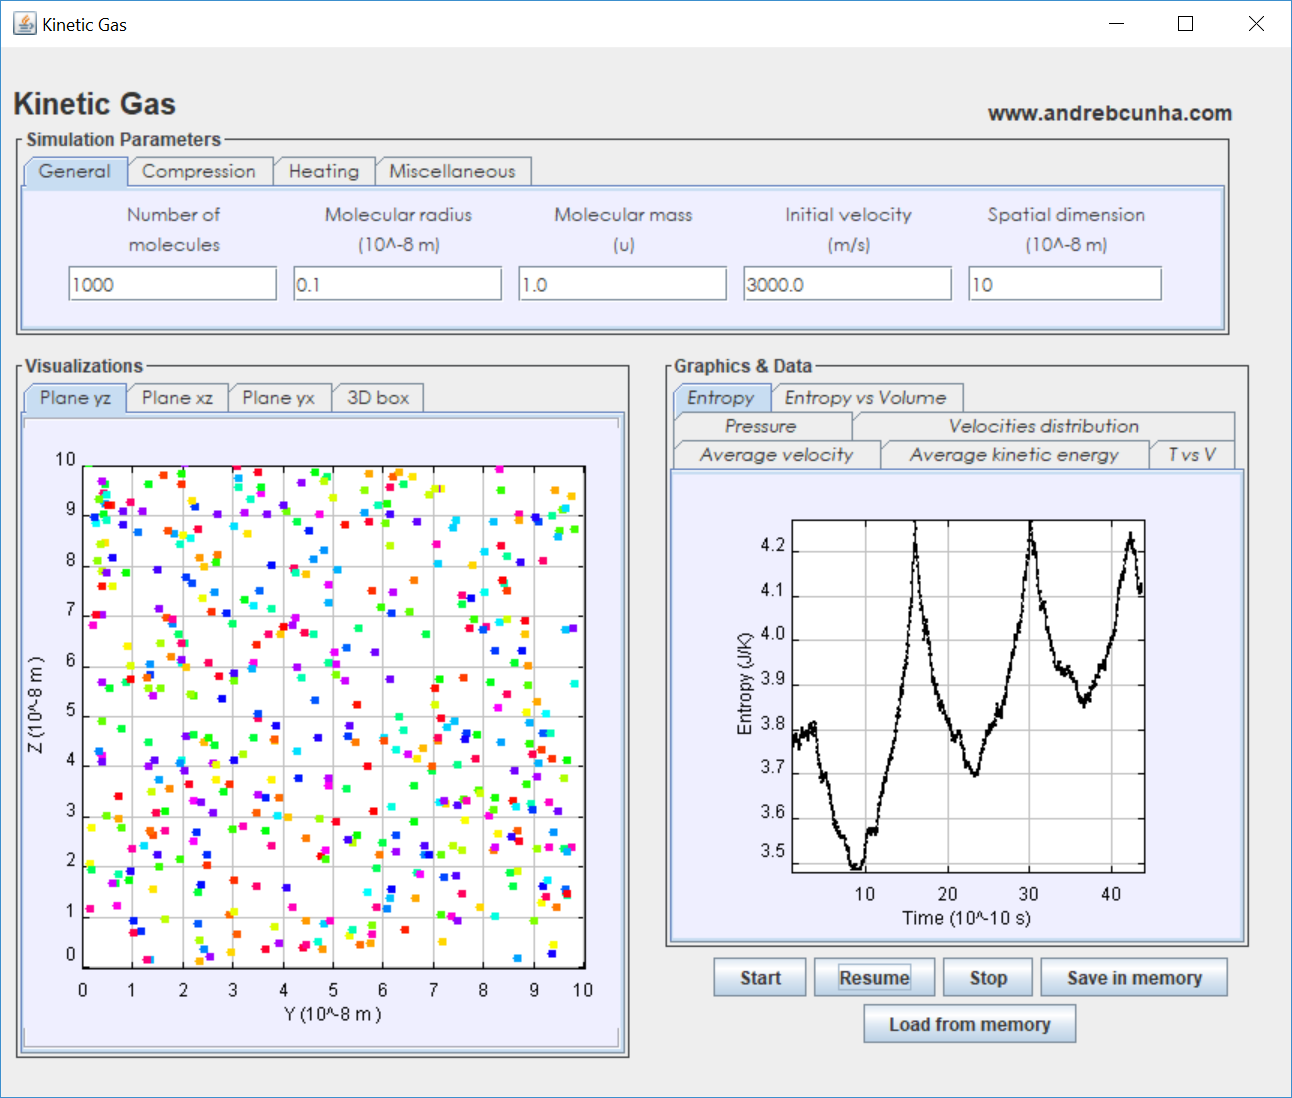Viewport: 1292px width, 1098px height.
Task: Close the Kinetic Gas window
Action: 1256,24
